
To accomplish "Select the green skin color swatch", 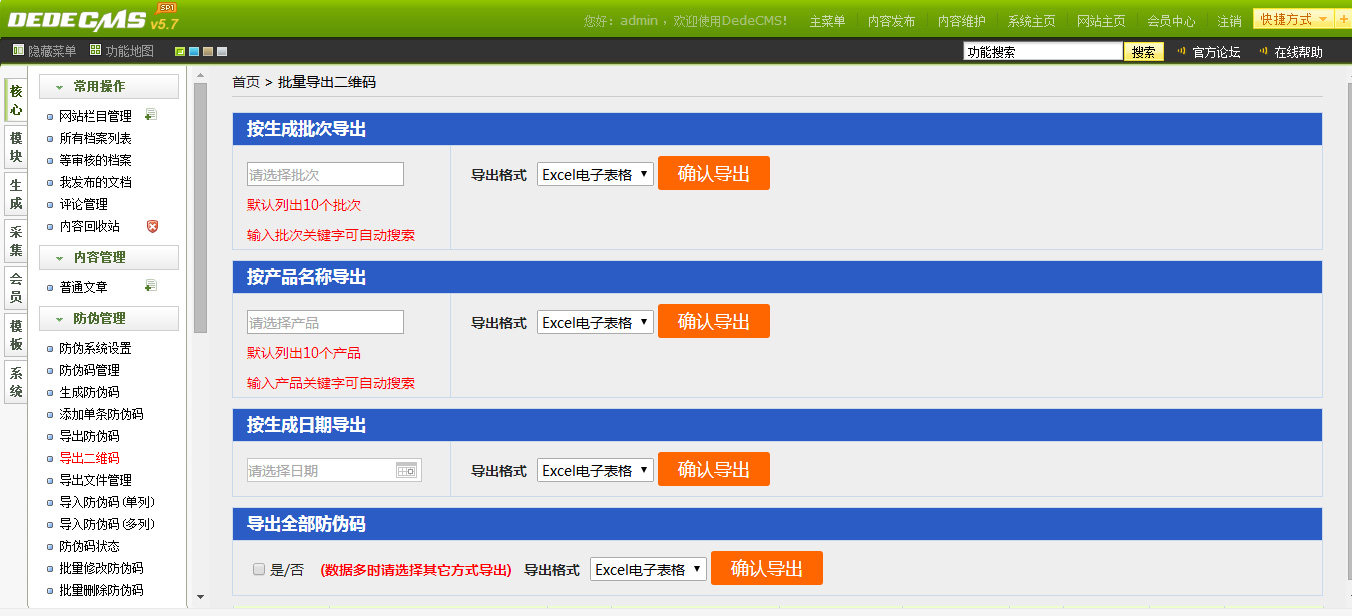I will pos(180,51).
